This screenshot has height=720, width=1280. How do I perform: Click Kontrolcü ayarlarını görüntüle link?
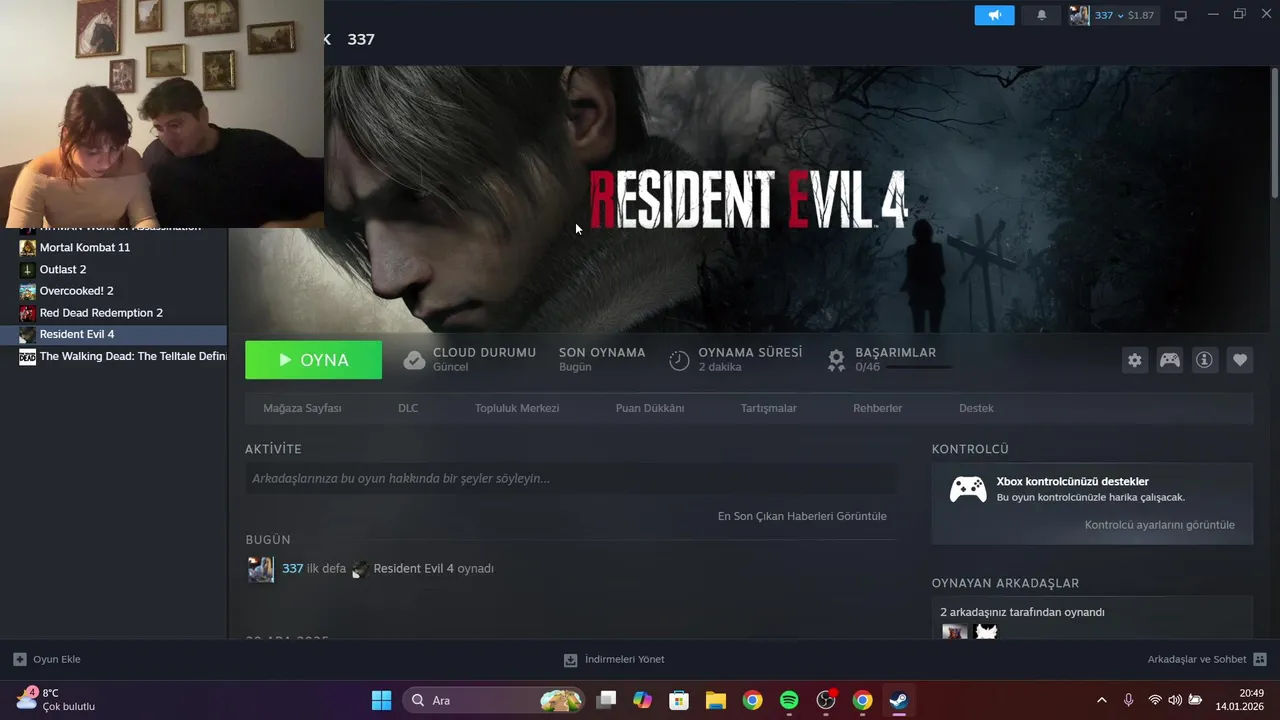(1160, 524)
